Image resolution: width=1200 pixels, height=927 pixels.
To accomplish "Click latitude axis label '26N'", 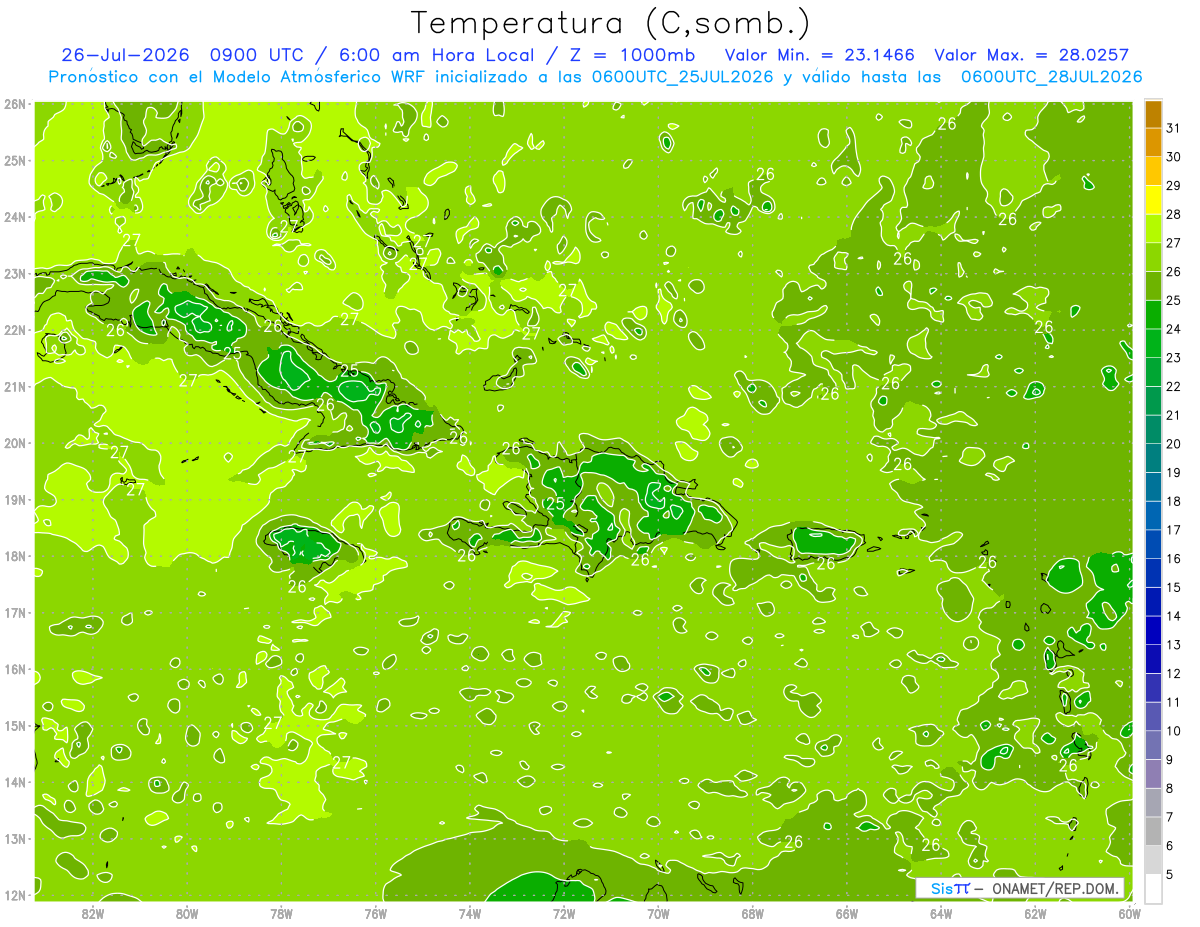I will point(14,104).
